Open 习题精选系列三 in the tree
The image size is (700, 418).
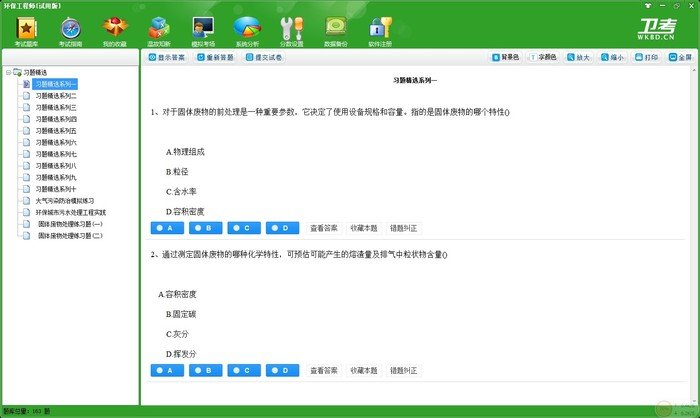[x=56, y=107]
